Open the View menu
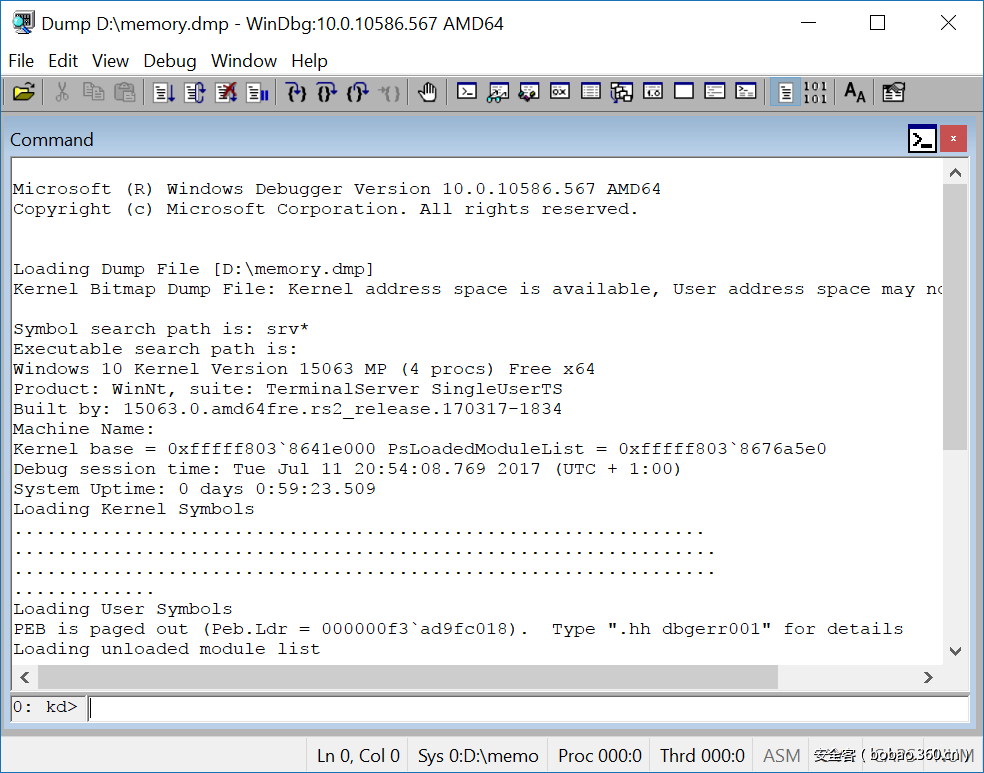 [x=110, y=61]
